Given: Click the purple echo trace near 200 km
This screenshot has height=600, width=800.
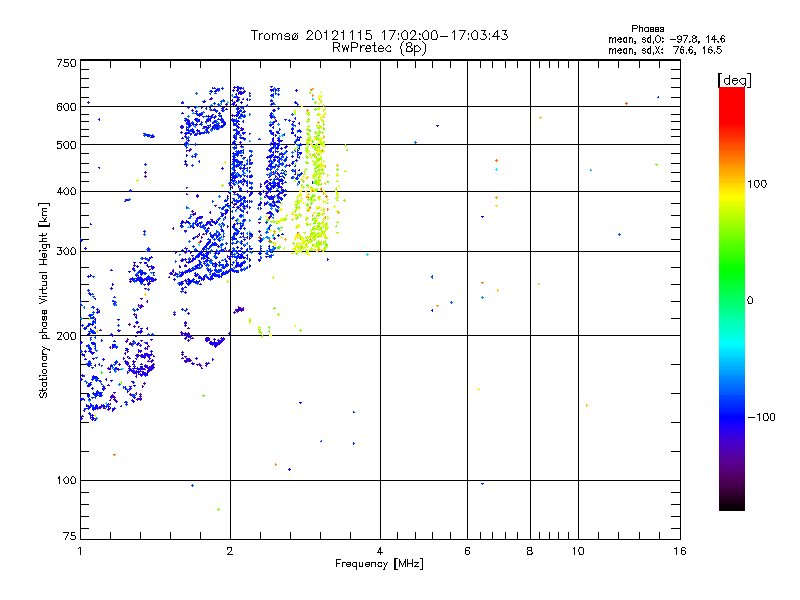Looking at the screenshot, I should pos(215,342).
